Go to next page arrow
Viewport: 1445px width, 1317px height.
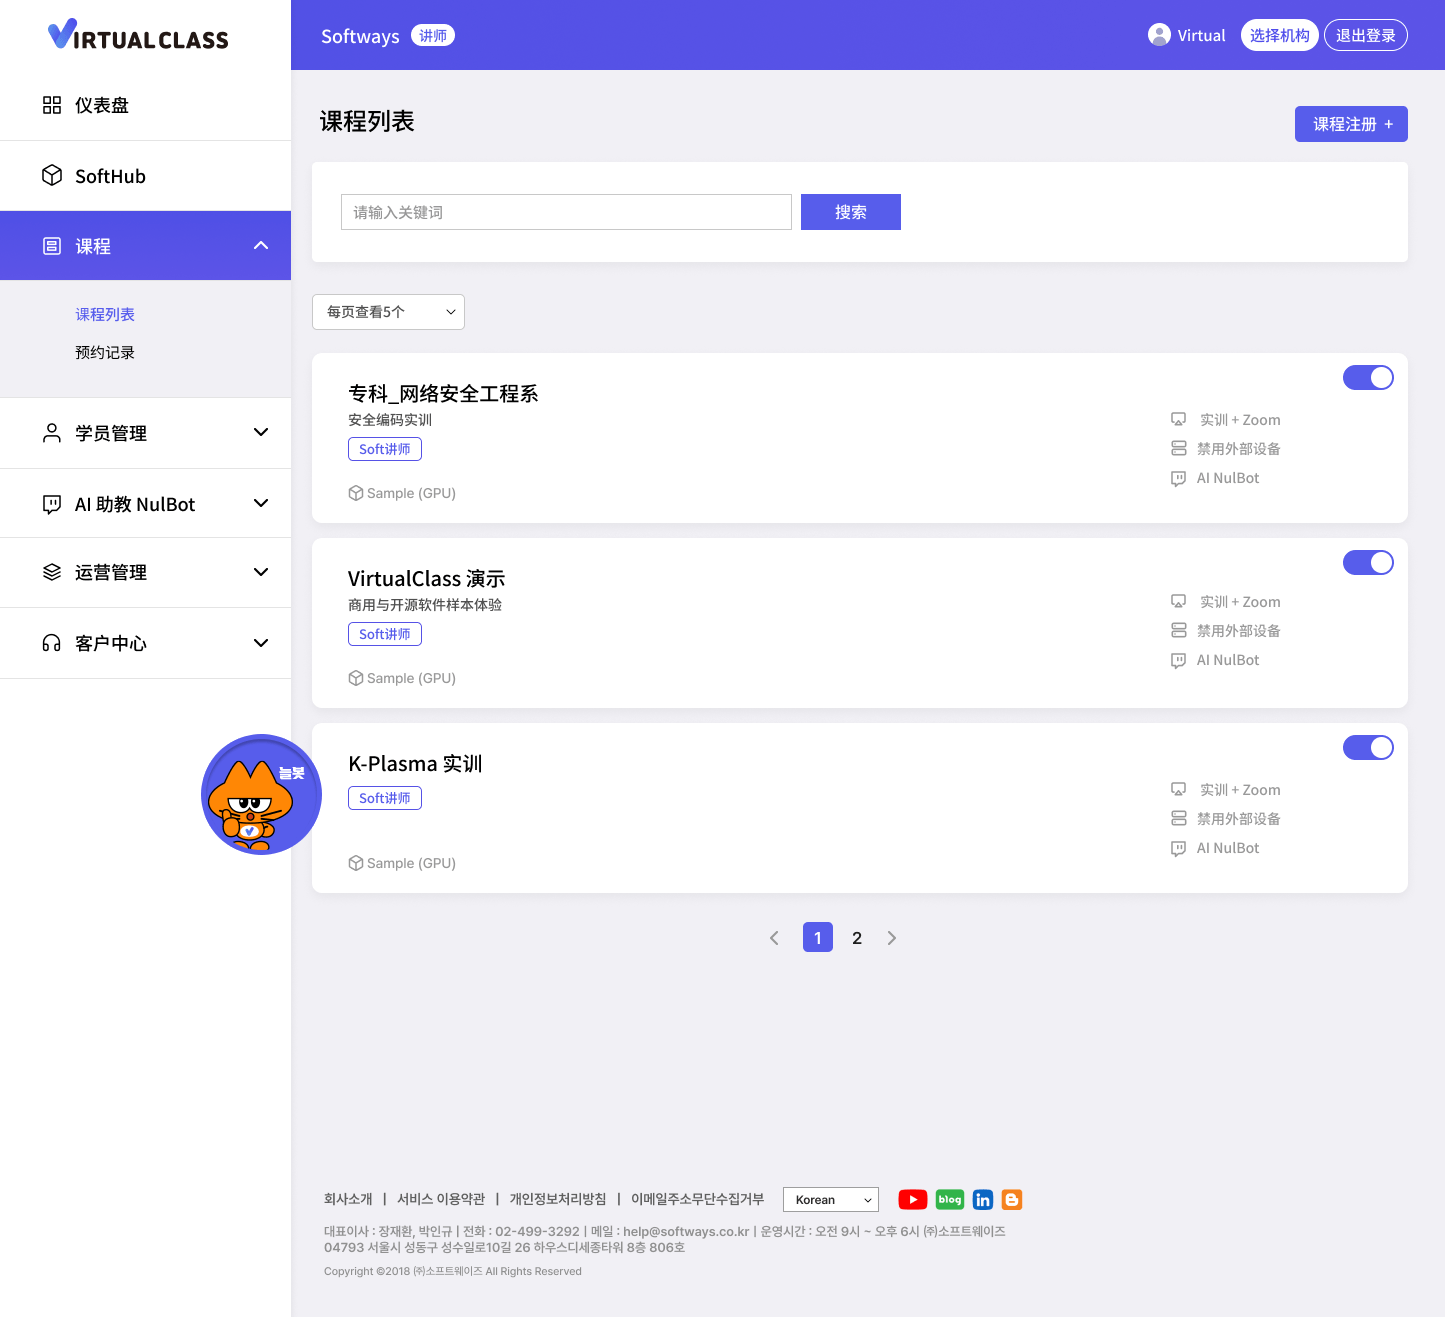pos(892,938)
